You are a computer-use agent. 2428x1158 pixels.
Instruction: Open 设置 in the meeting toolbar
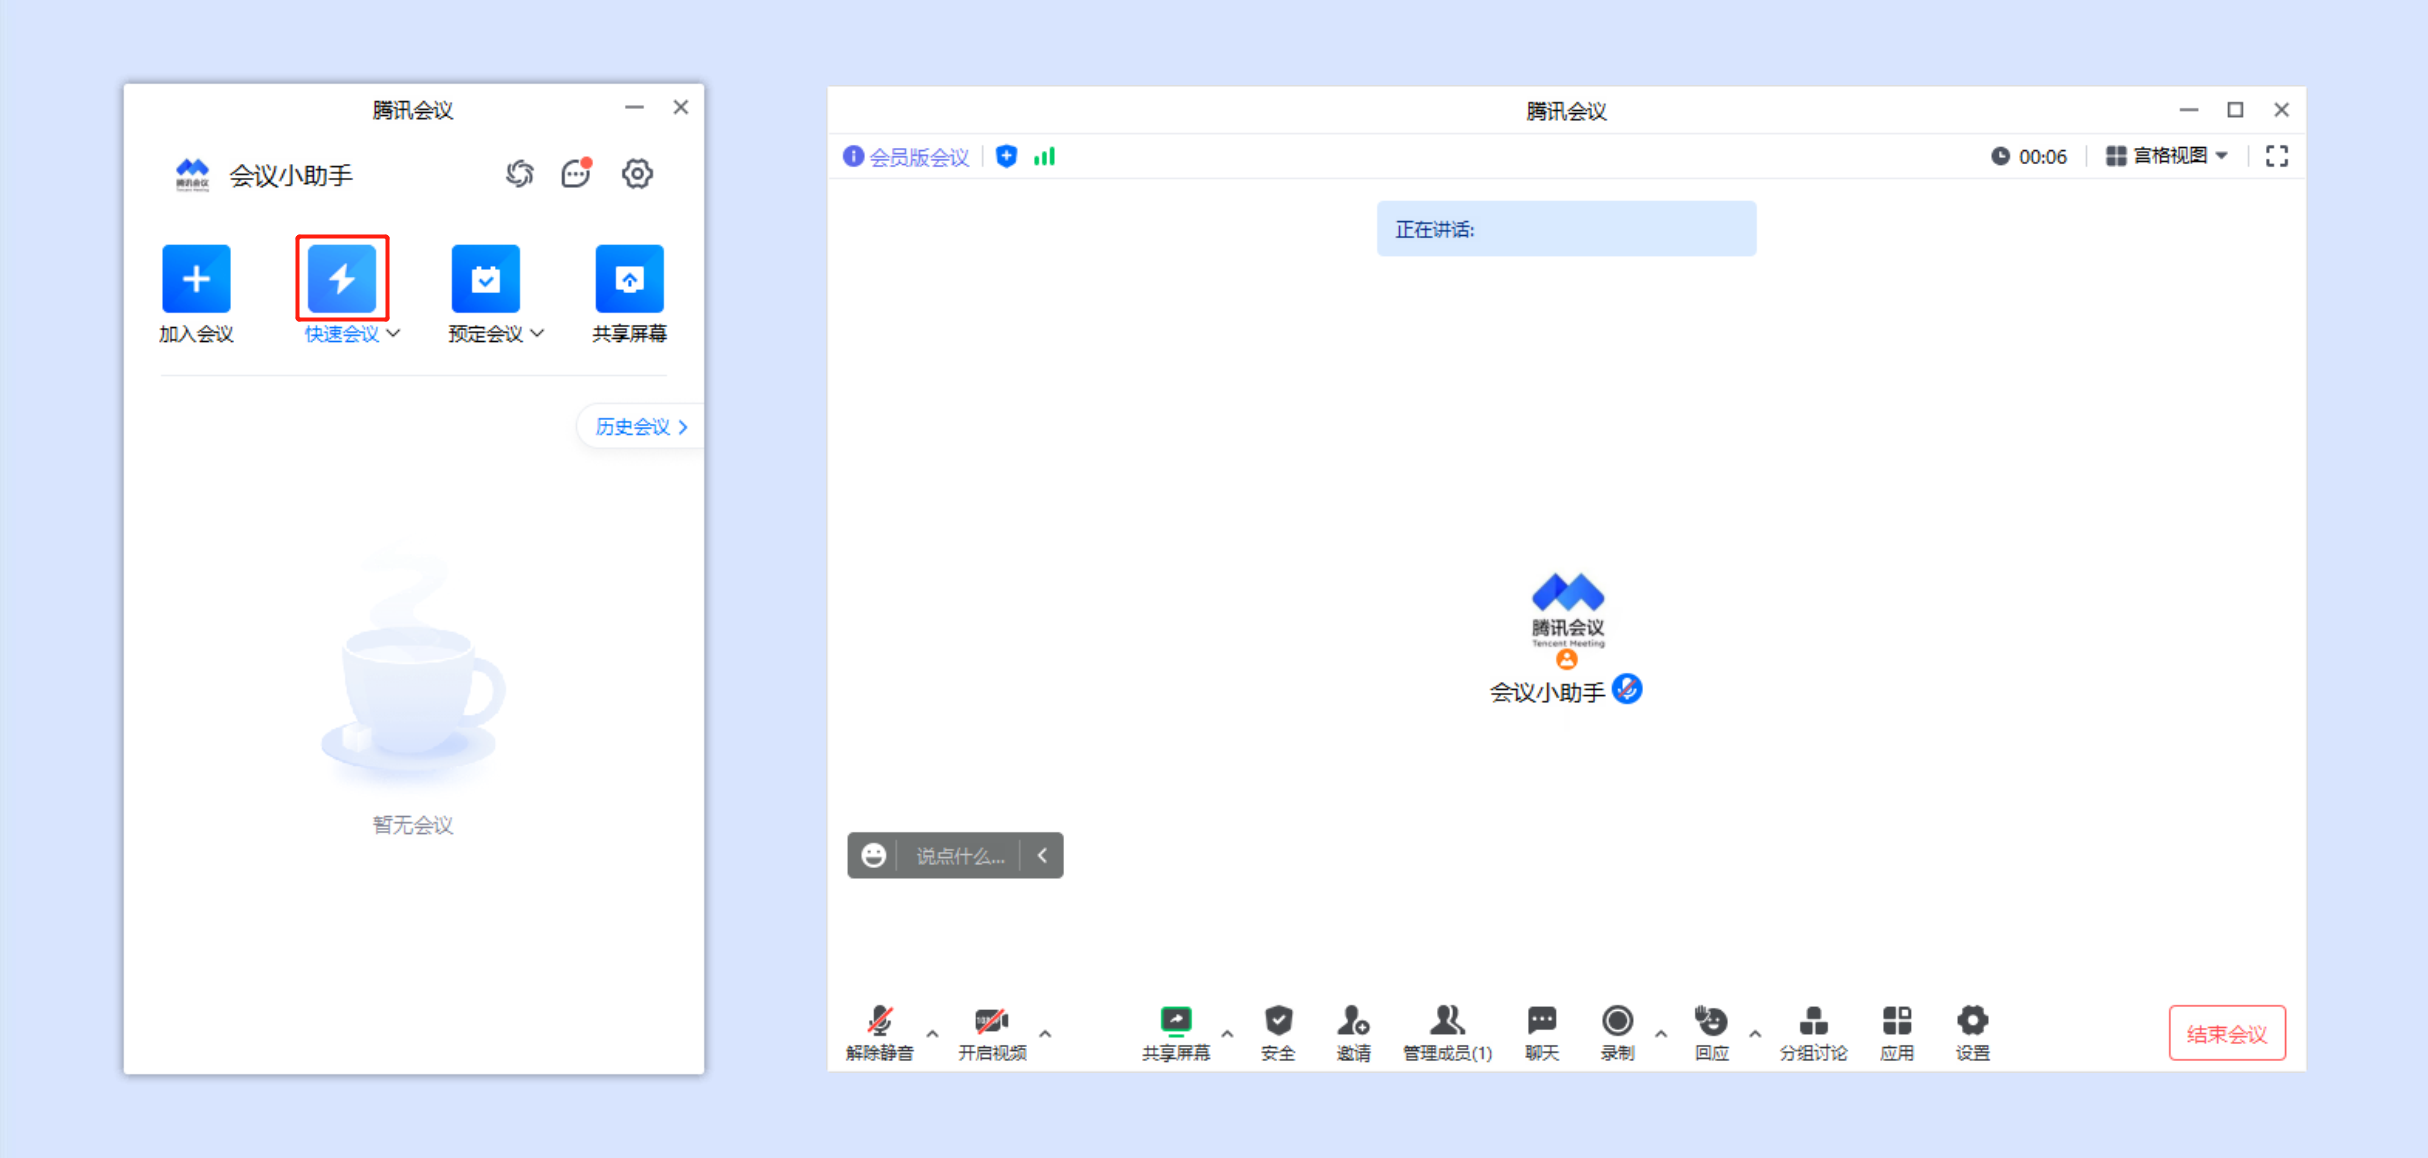pyautogui.click(x=1973, y=1033)
